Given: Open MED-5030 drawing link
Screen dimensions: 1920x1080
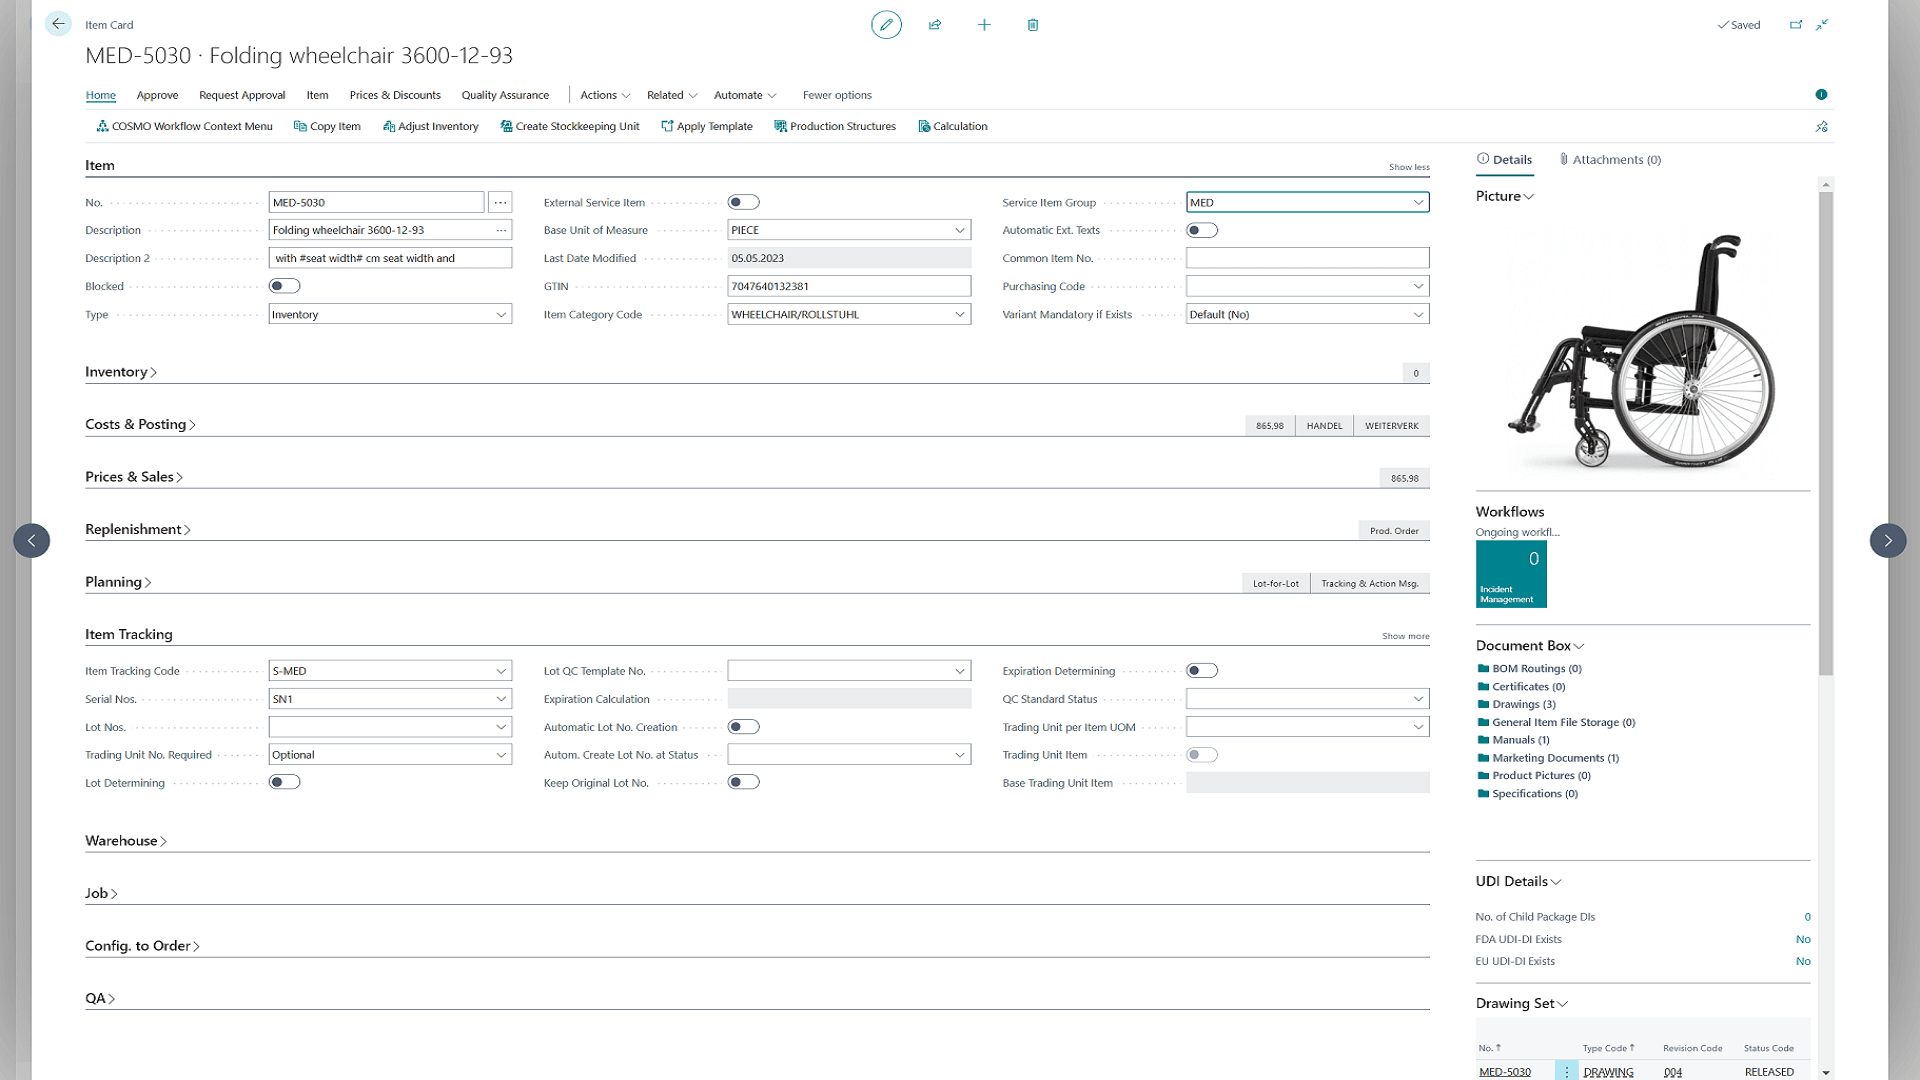Looking at the screenshot, I should click(x=1505, y=1072).
